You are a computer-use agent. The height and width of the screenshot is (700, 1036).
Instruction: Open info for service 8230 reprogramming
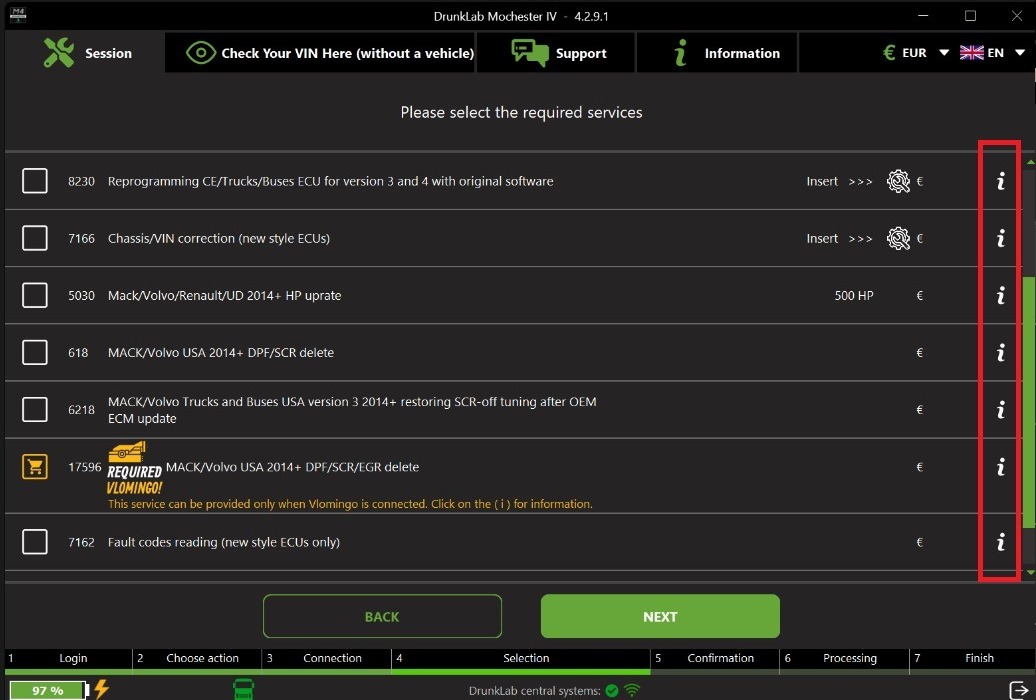click(999, 181)
